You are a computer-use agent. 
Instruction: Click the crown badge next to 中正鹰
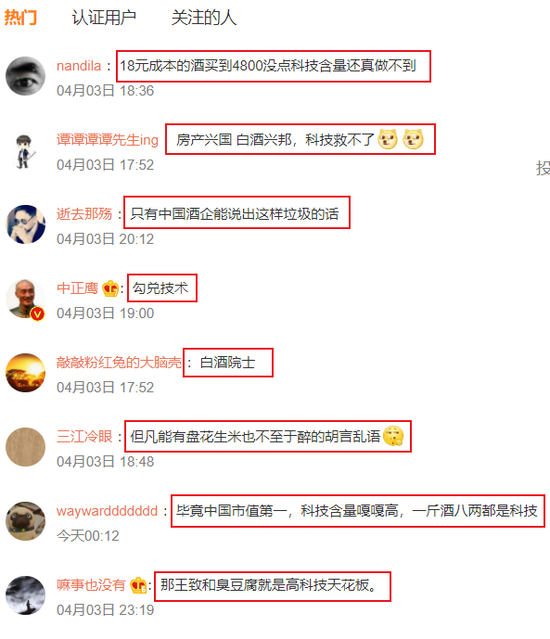coord(110,289)
